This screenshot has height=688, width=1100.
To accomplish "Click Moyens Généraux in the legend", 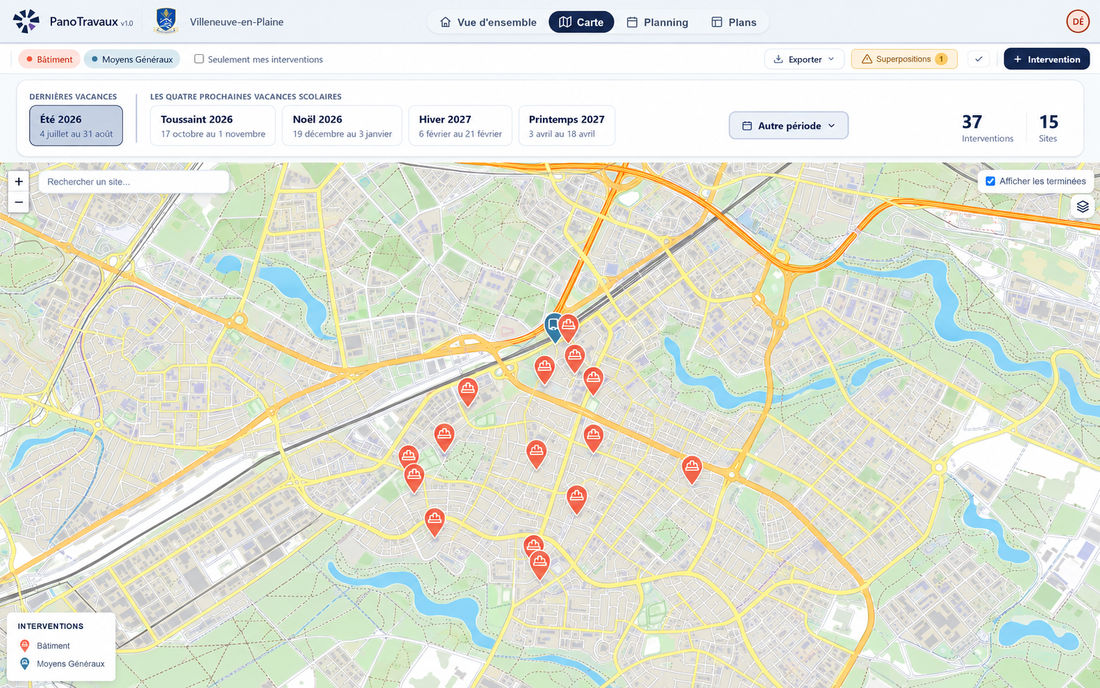I will (x=62, y=663).
